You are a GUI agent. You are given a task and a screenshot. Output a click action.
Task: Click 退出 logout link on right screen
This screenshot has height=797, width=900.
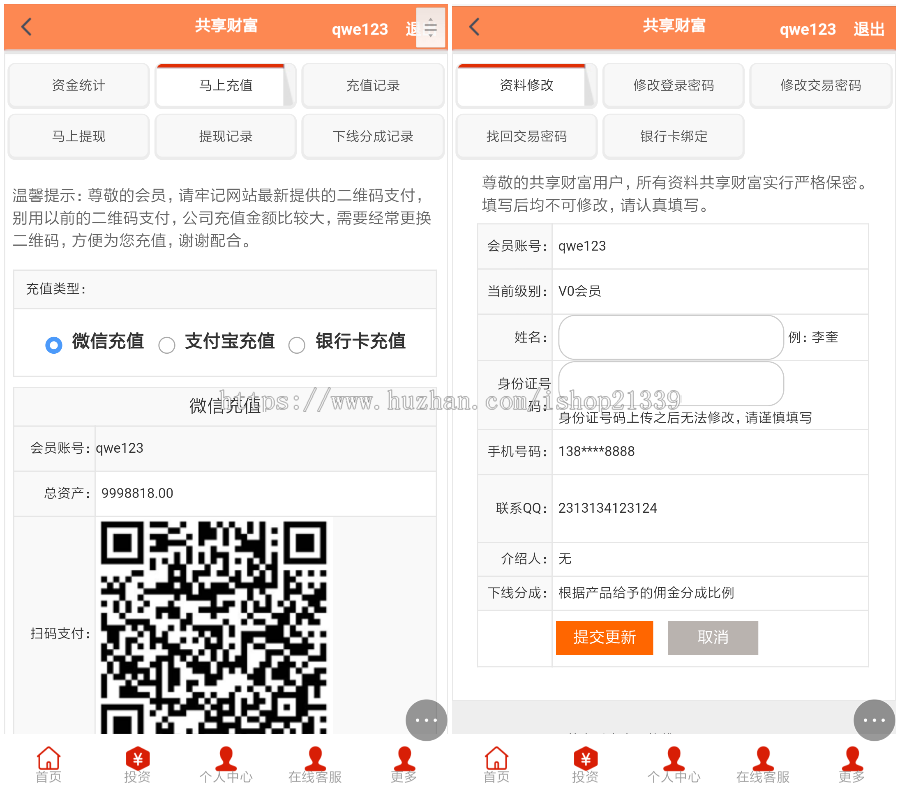868,29
